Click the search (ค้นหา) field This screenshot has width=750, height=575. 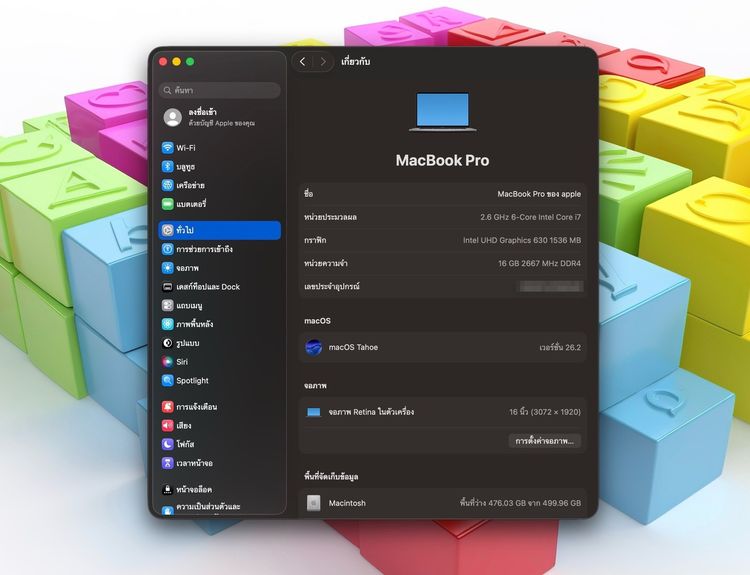[219, 90]
